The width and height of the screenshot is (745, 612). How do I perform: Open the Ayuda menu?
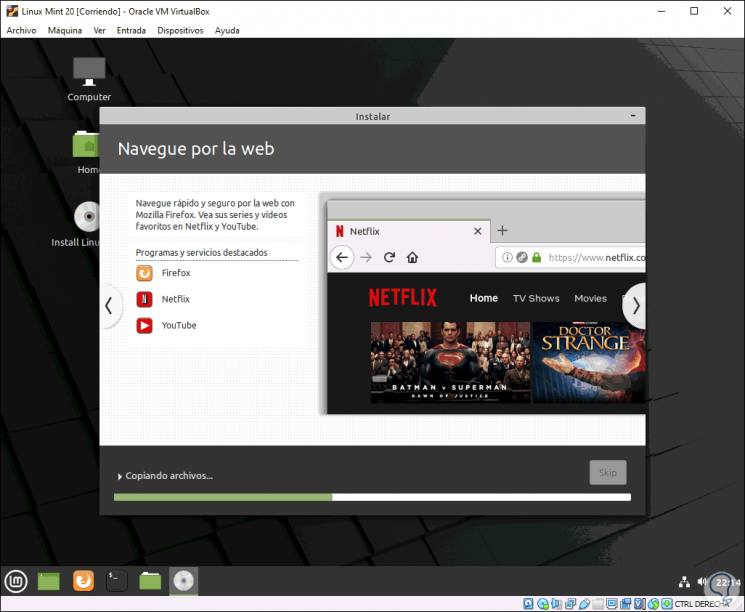point(227,30)
